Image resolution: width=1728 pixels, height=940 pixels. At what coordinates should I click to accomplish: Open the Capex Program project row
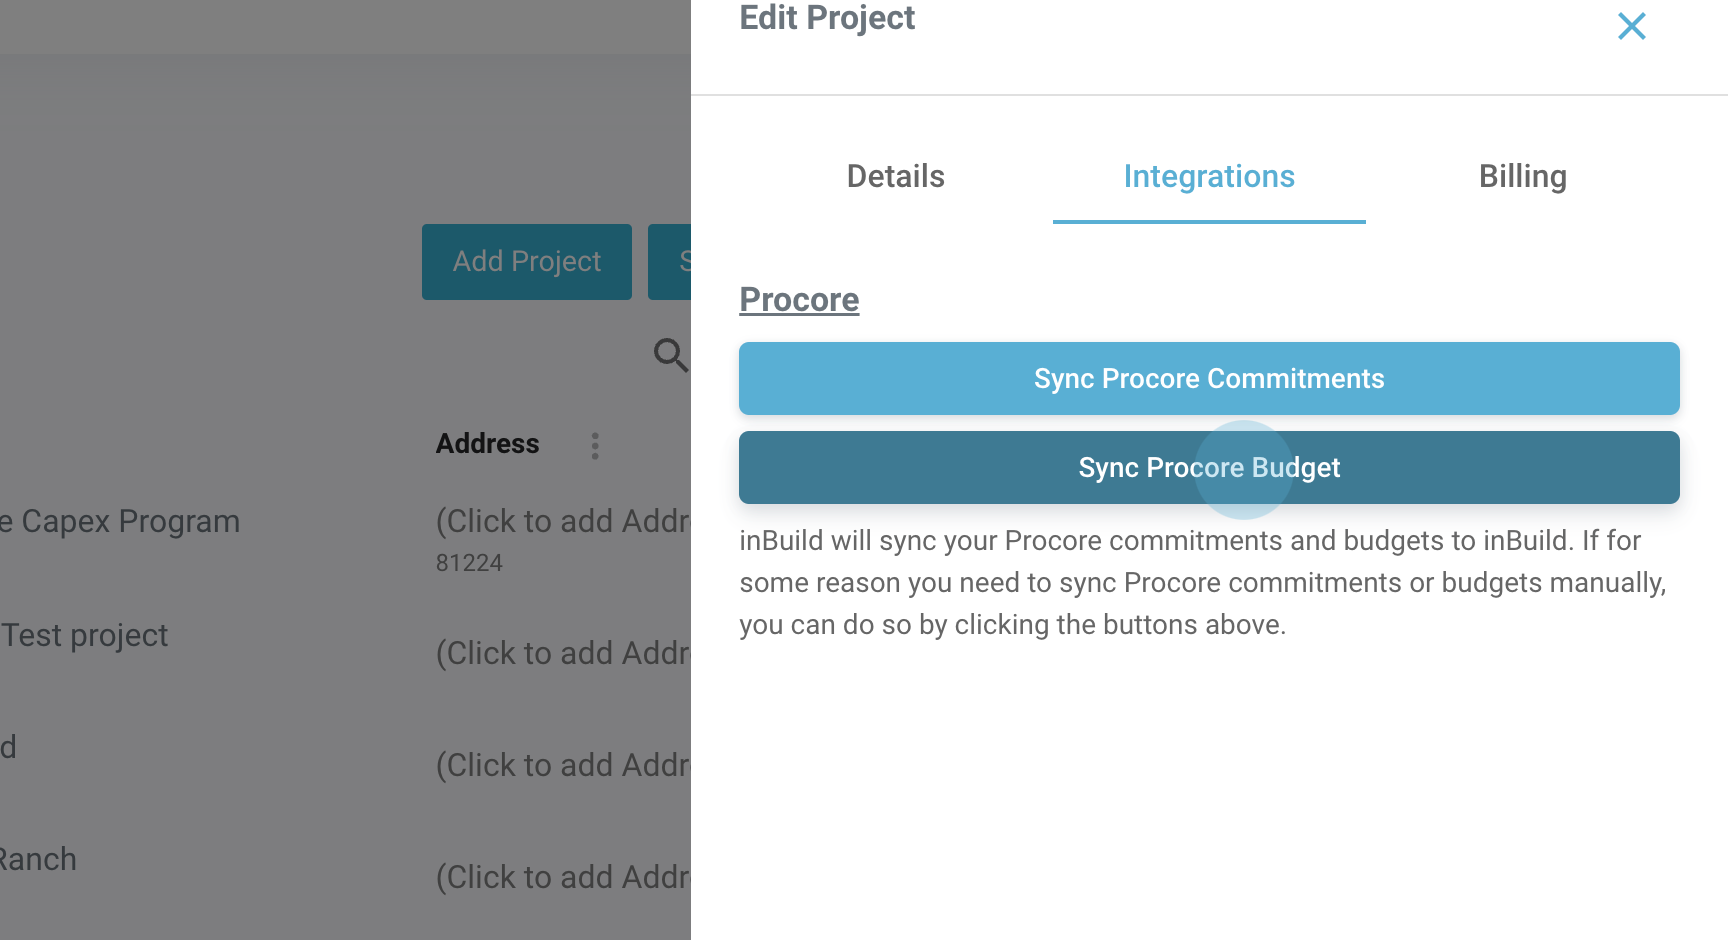point(121,522)
